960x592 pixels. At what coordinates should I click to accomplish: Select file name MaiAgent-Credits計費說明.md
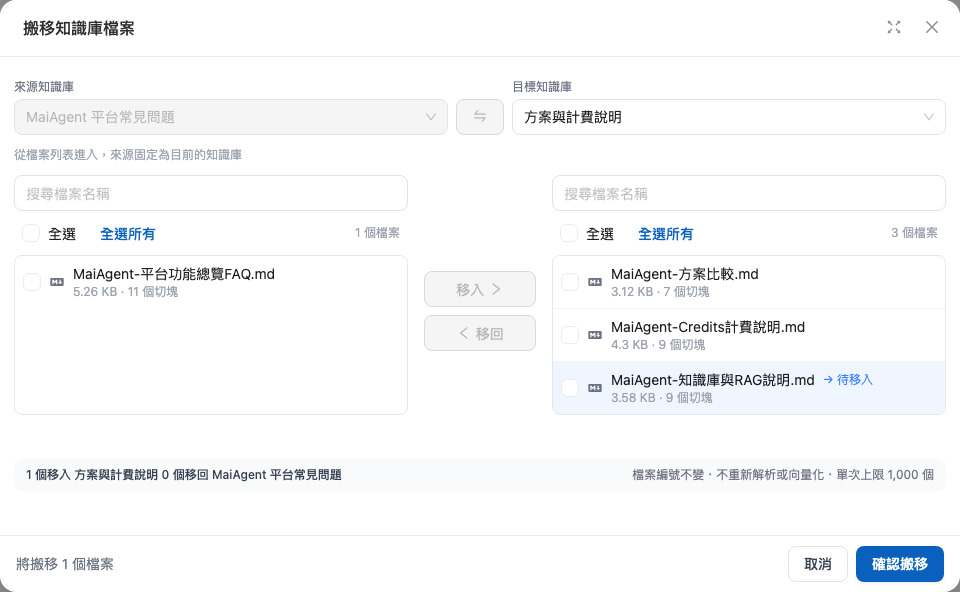coord(708,327)
